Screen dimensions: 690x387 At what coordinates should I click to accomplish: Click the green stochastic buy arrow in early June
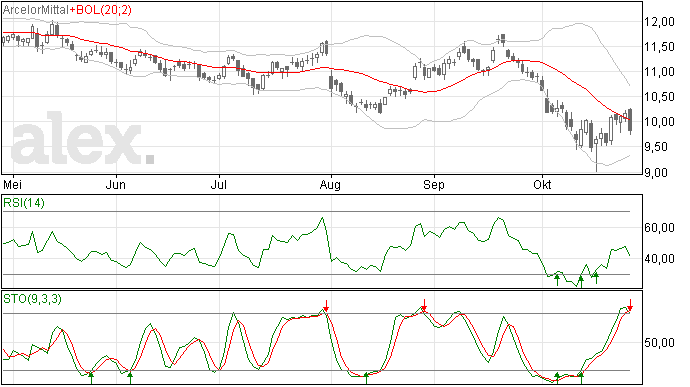click(x=130, y=378)
